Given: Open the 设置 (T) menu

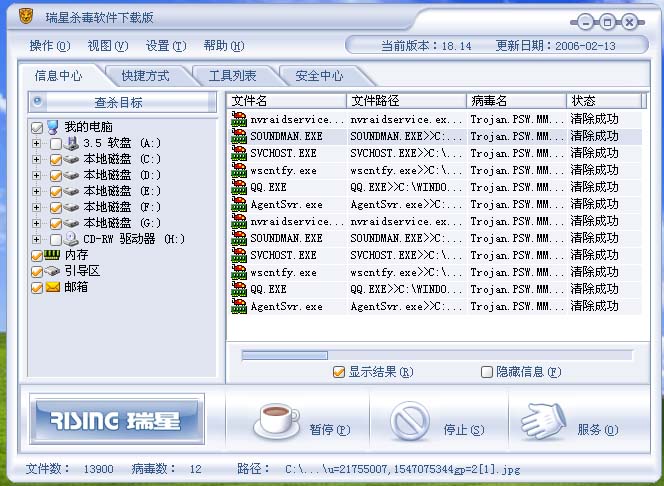Looking at the screenshot, I should tap(166, 46).
